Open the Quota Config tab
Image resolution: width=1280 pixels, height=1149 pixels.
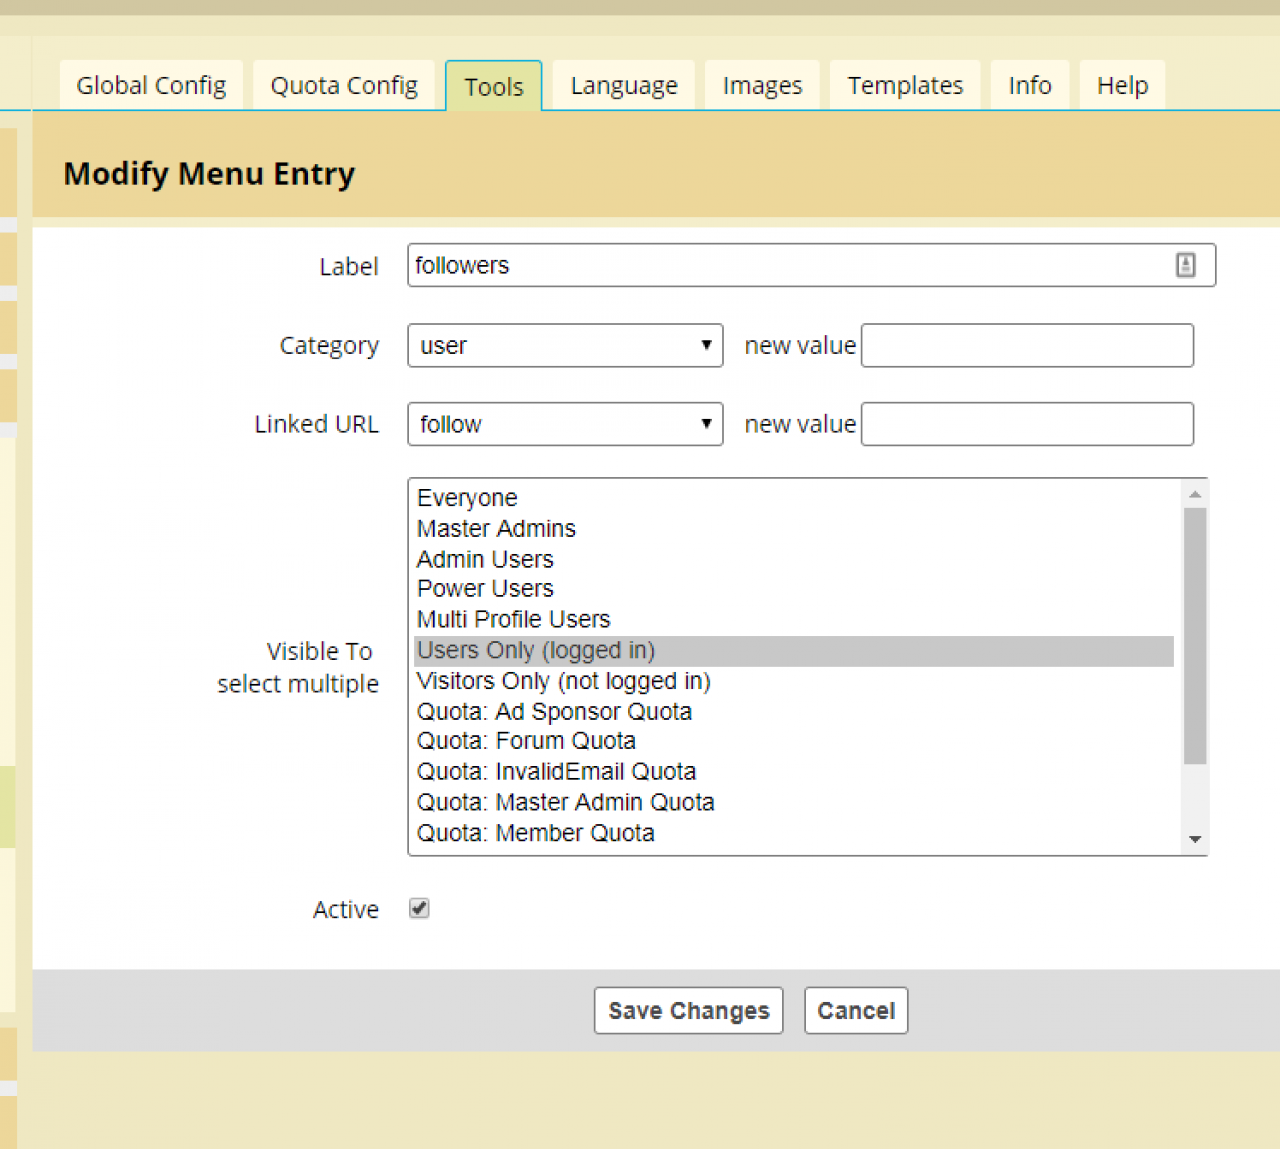coord(344,86)
